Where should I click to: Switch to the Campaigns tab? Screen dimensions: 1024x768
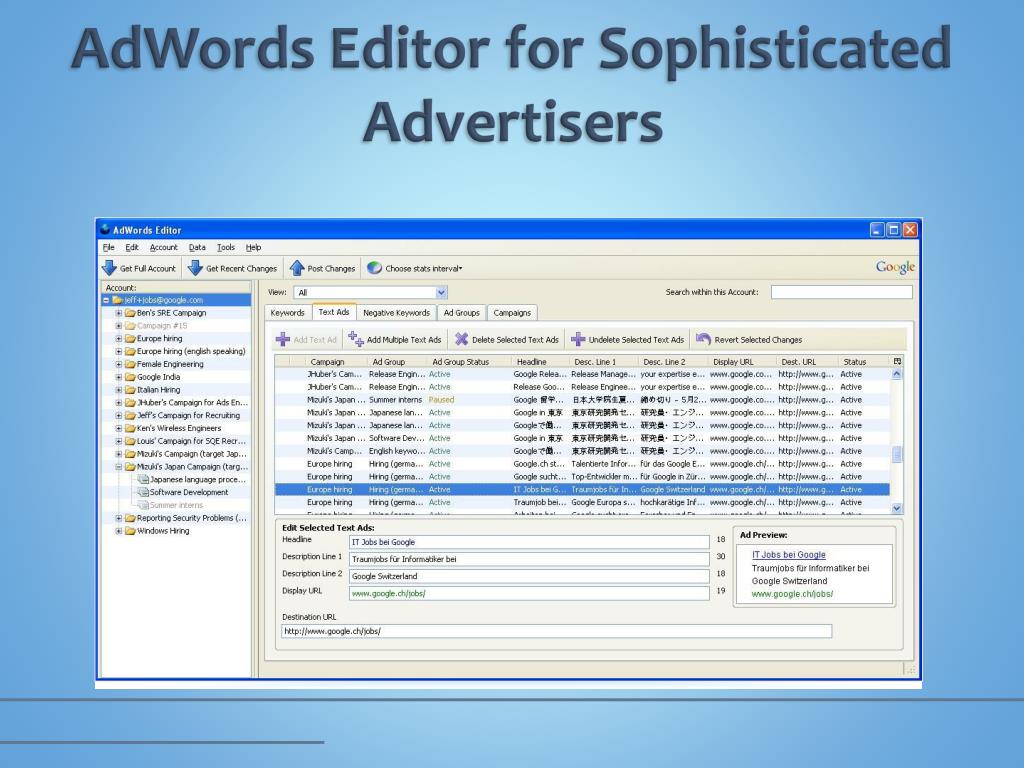tap(512, 313)
